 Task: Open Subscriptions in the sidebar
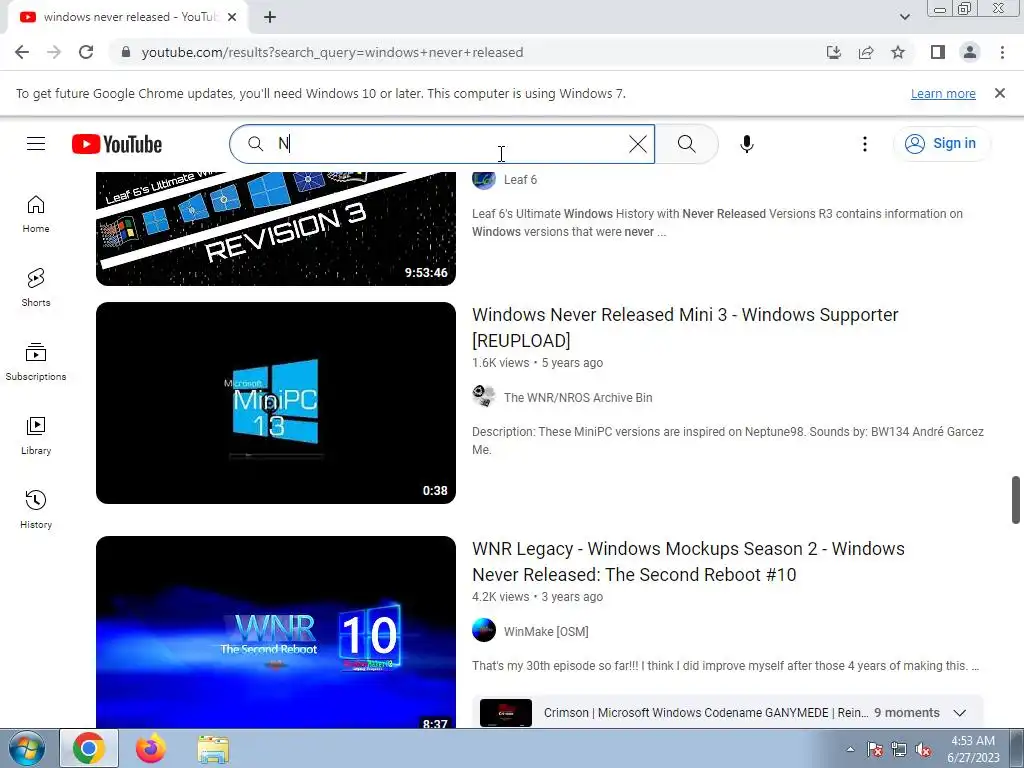point(36,362)
